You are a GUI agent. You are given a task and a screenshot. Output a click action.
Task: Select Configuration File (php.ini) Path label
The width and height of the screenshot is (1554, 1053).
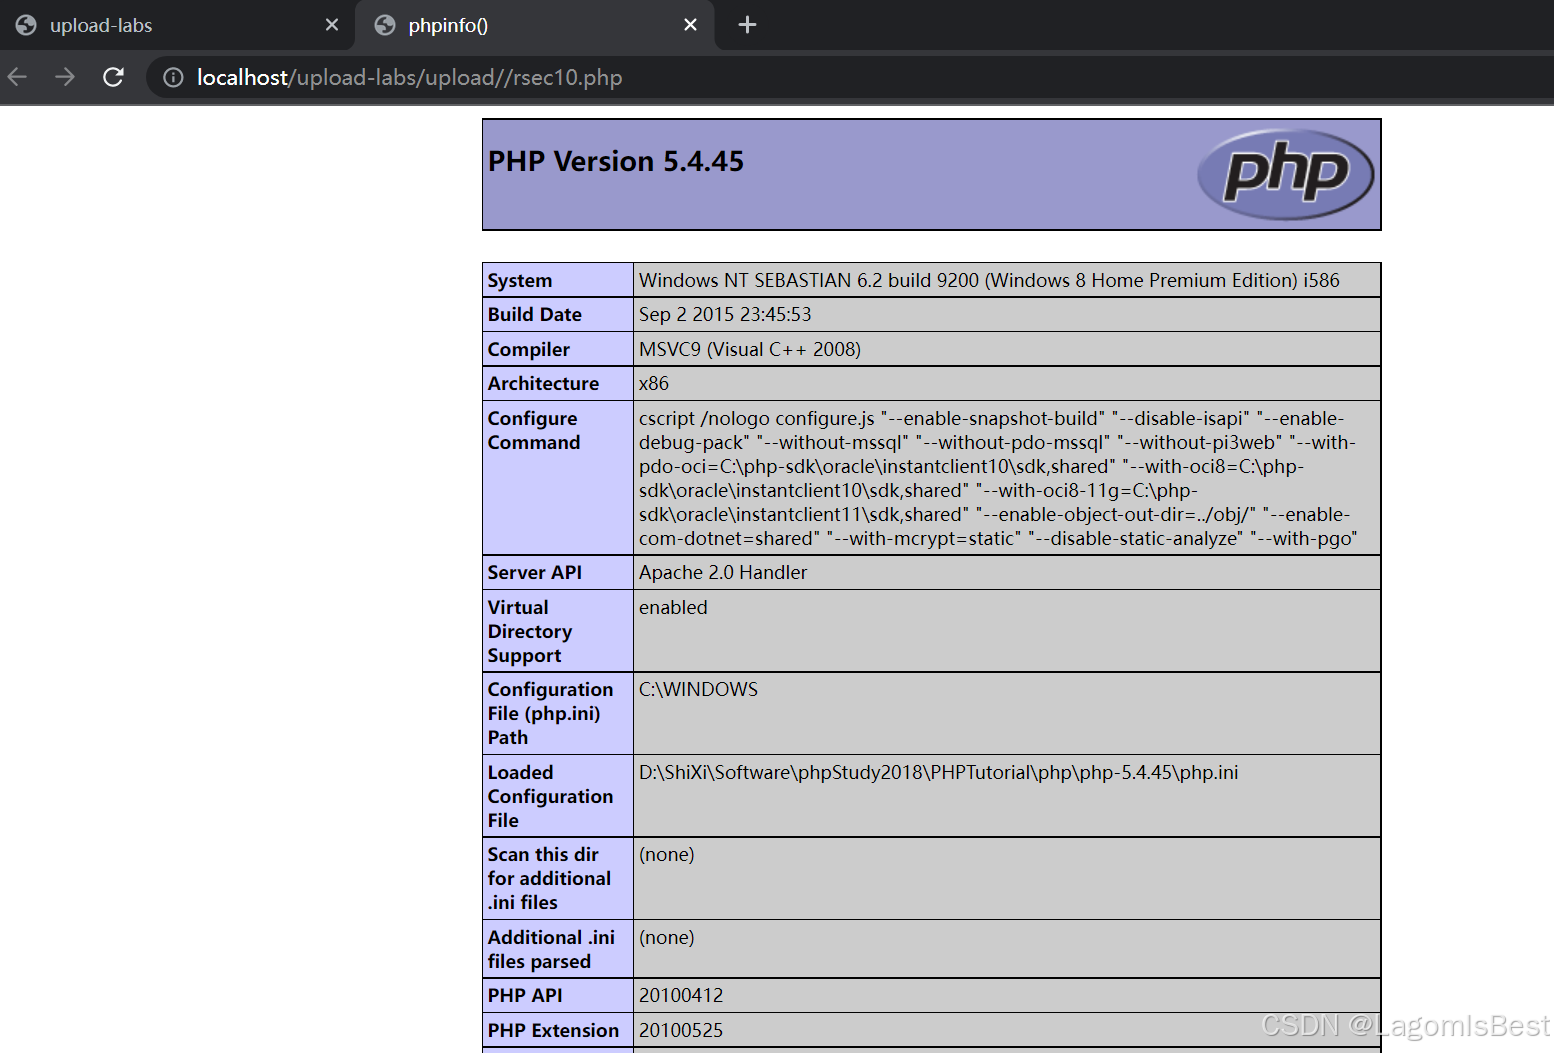pyautogui.click(x=550, y=714)
